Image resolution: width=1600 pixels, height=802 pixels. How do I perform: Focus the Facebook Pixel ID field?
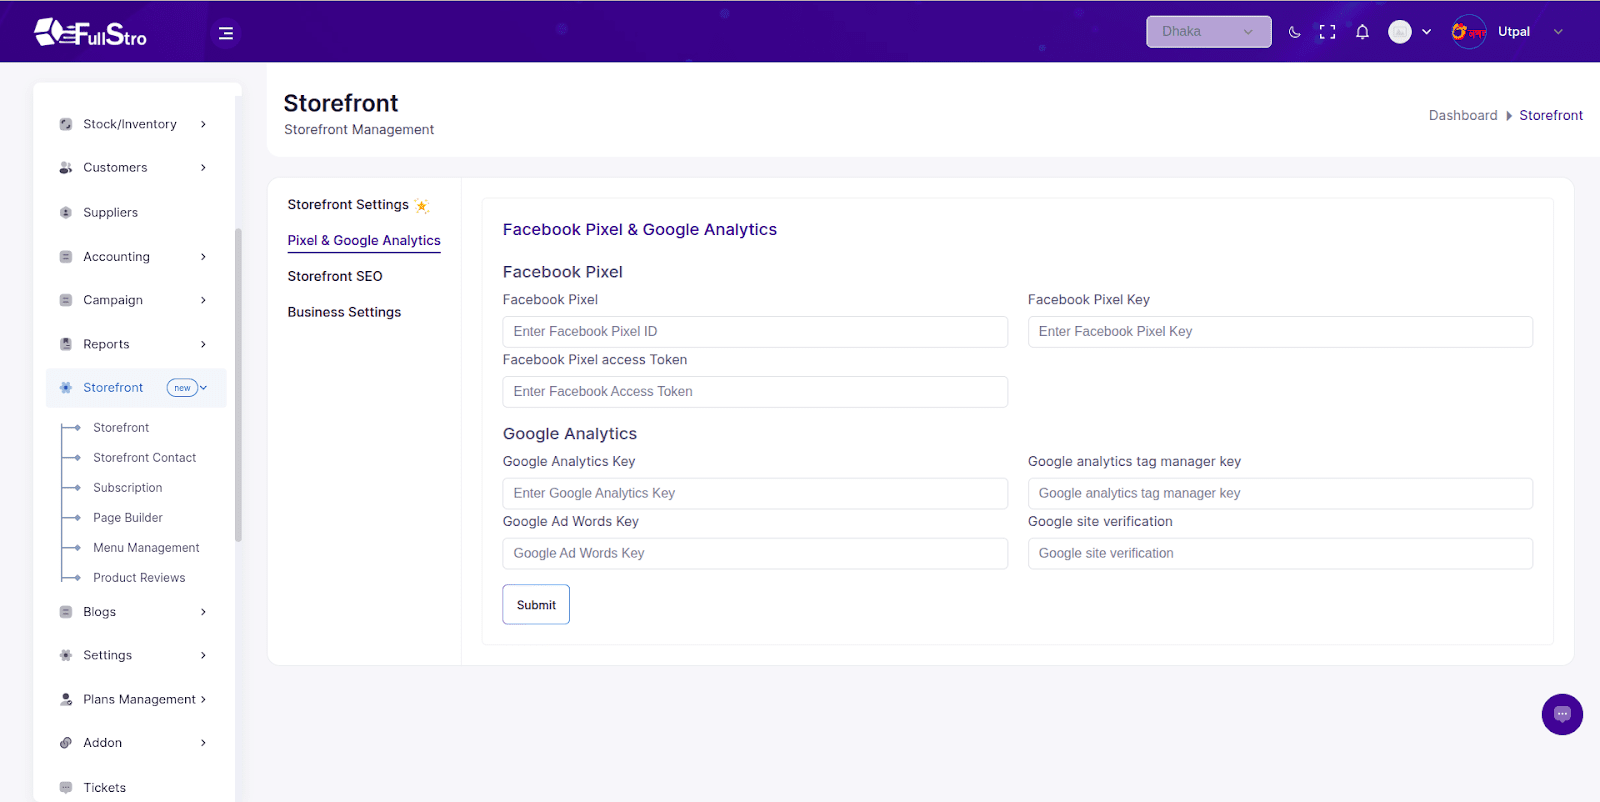(x=755, y=332)
